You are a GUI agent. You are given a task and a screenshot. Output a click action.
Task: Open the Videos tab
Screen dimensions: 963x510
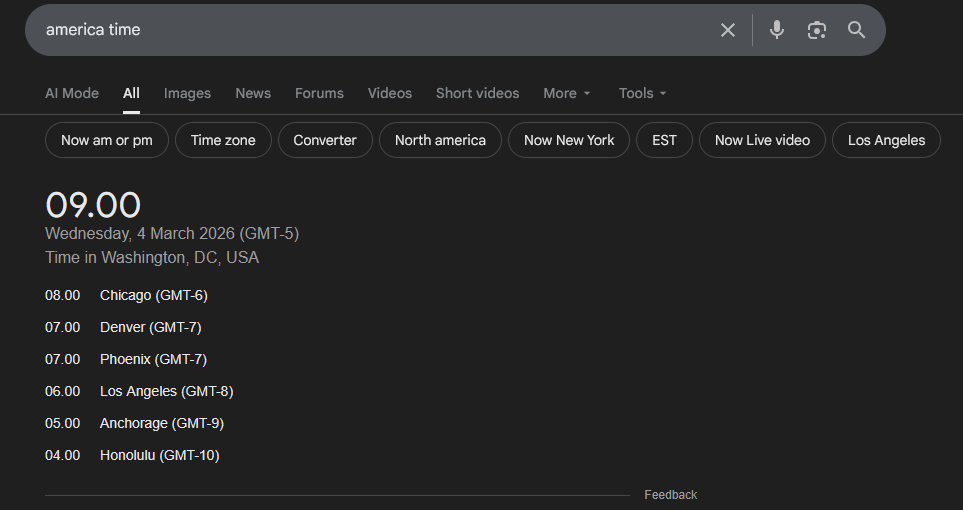click(x=390, y=93)
